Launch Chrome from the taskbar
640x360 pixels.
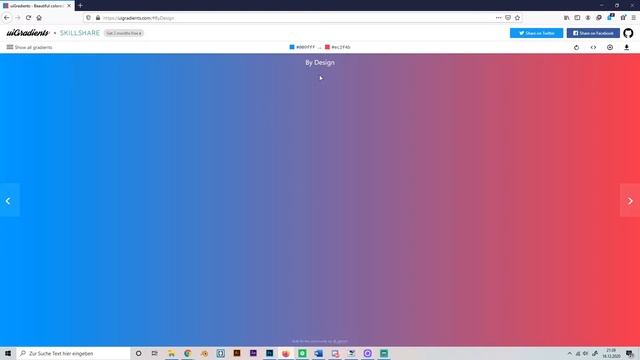click(x=188, y=353)
